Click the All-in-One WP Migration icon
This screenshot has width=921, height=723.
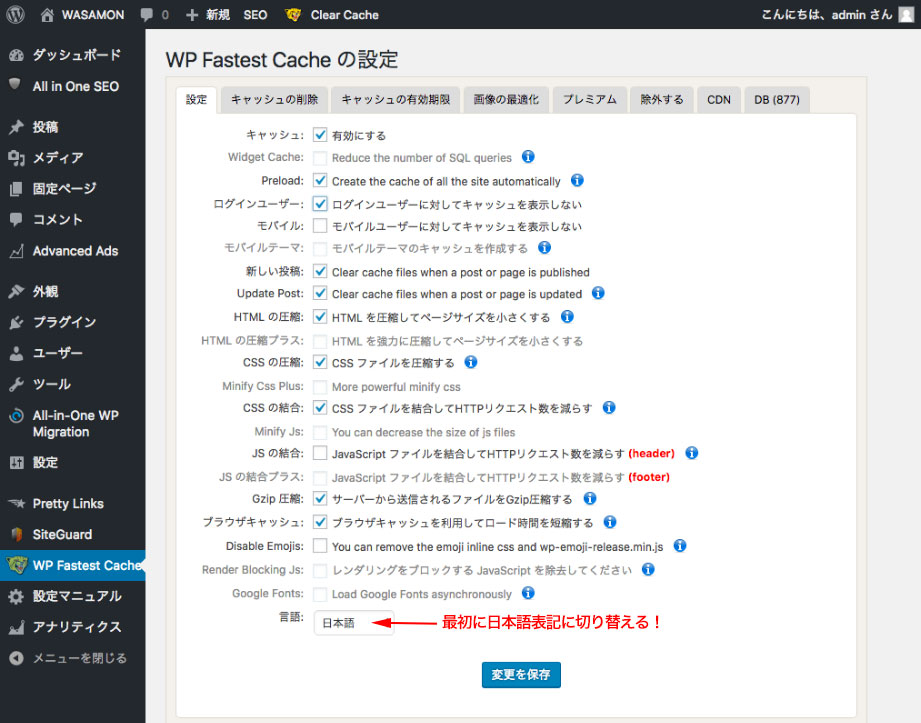(16, 416)
